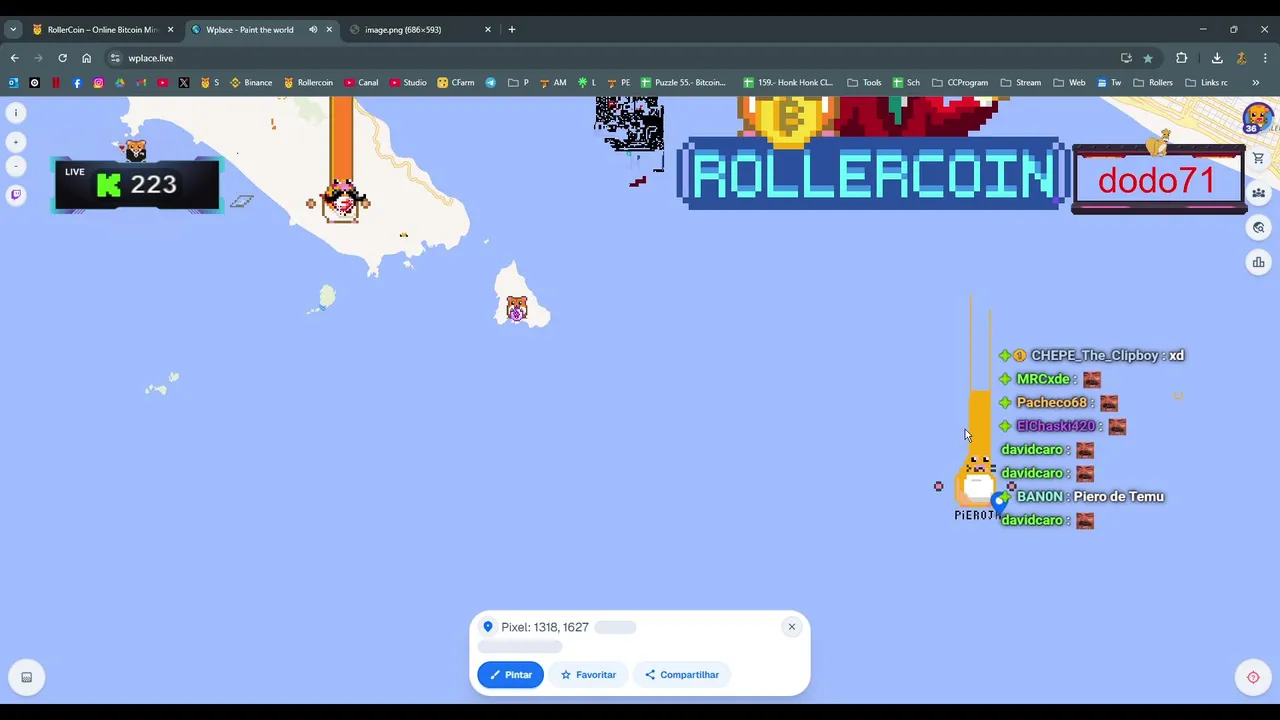Image resolution: width=1280 pixels, height=720 pixels.
Task: Open the 159.- Honk Honk bookmark
Action: point(788,83)
